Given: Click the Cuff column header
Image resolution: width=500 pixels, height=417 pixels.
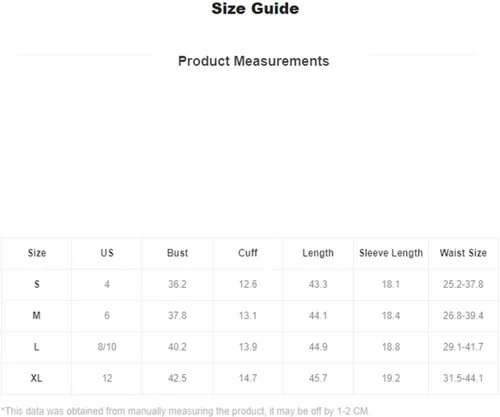Looking at the screenshot, I should pos(248,253).
